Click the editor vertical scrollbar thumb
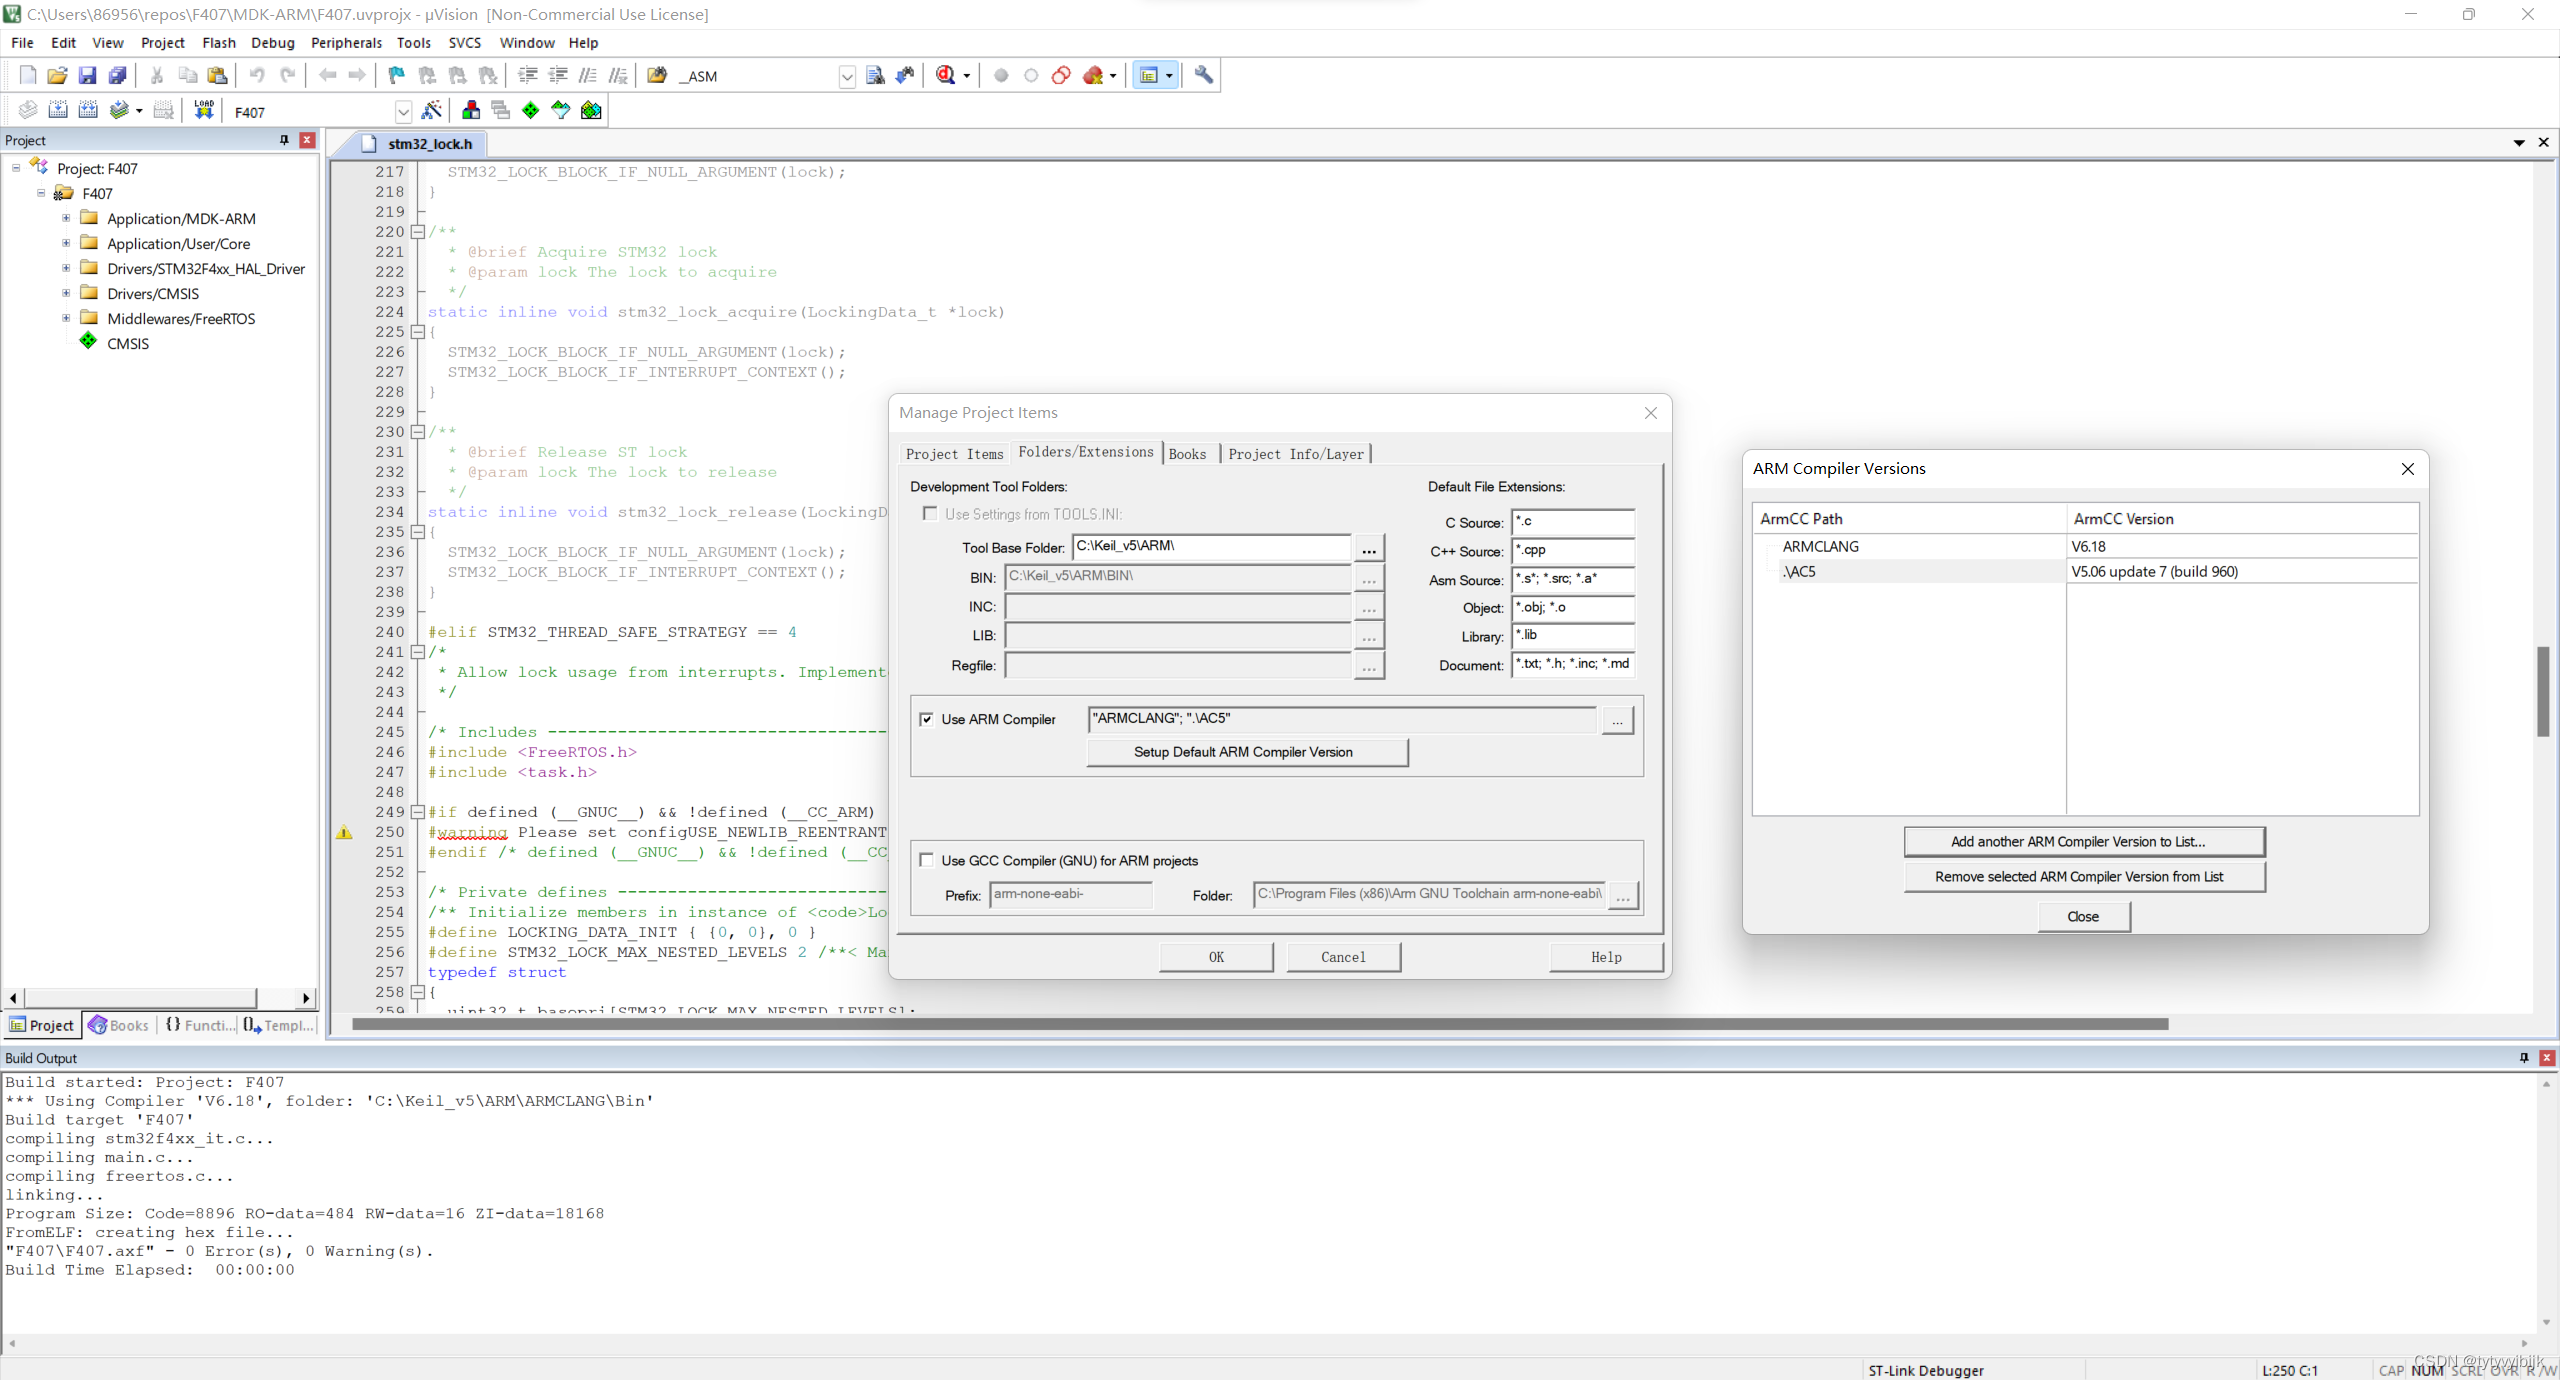This screenshot has height=1380, width=2560. coord(2542,690)
